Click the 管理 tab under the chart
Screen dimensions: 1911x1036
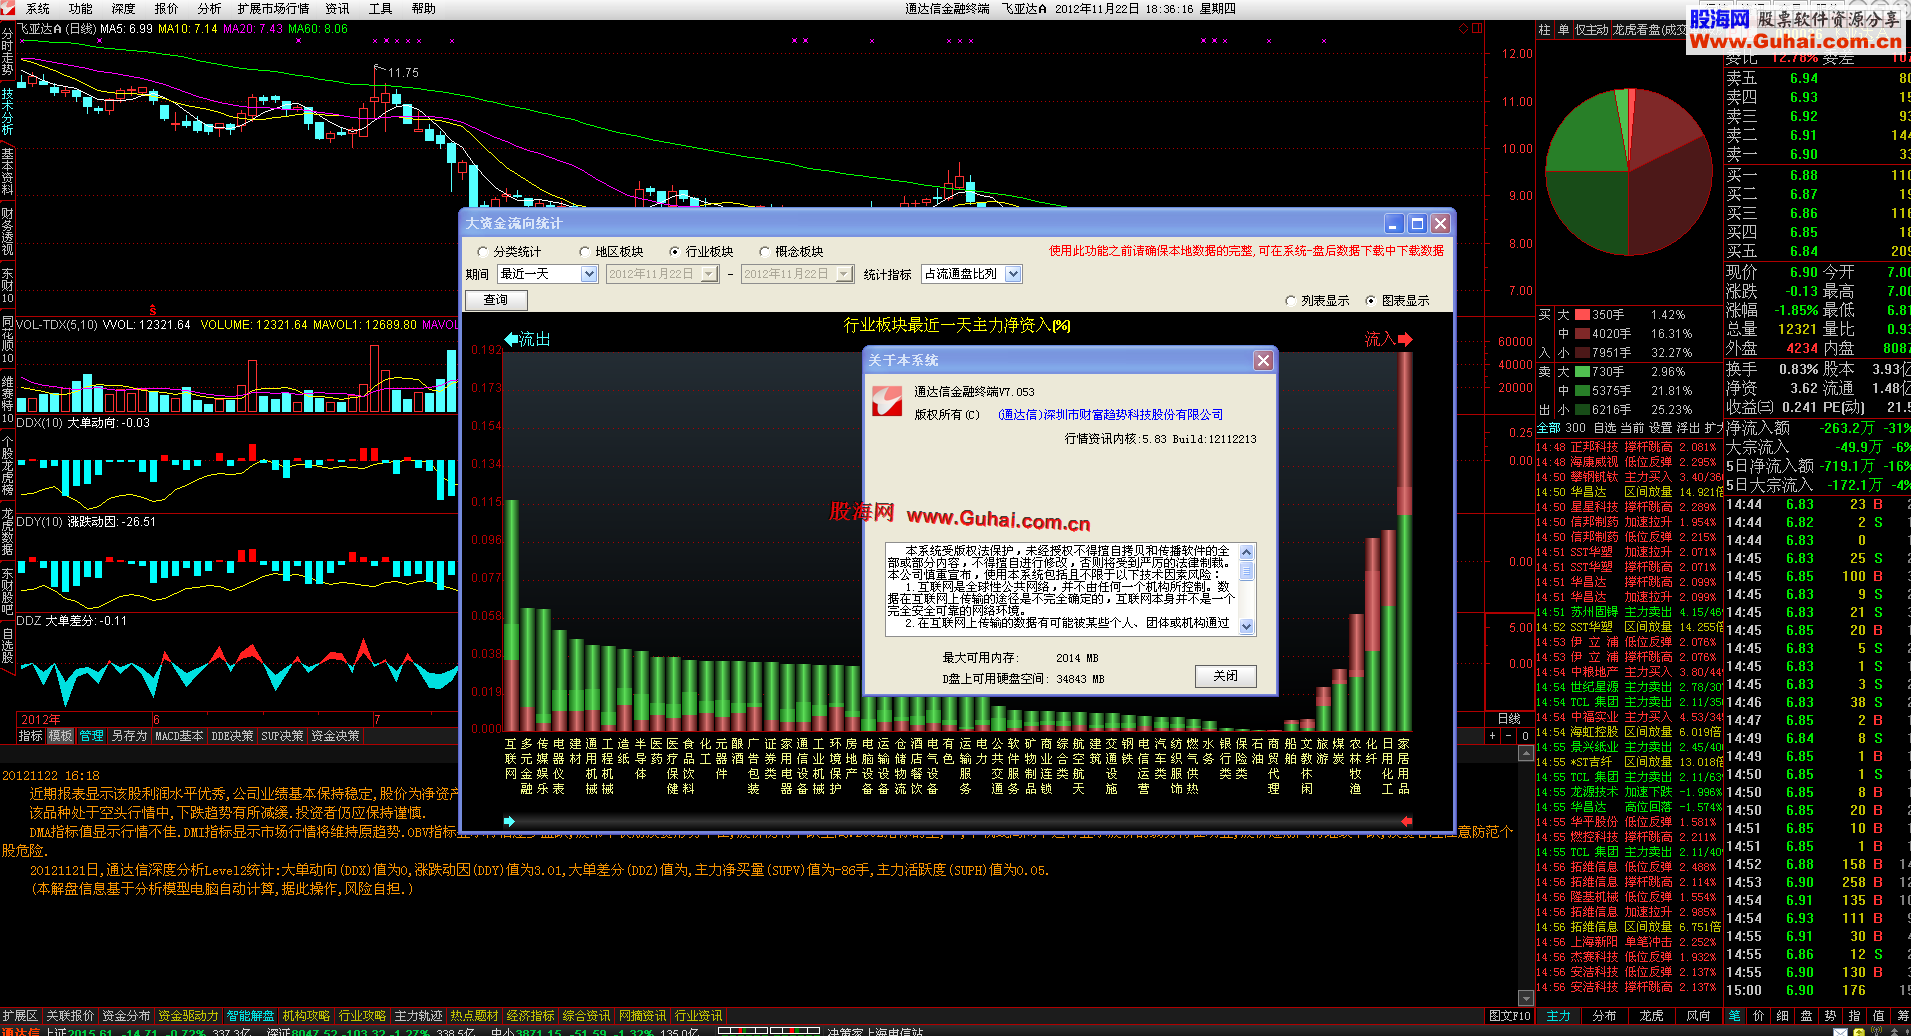click(92, 736)
